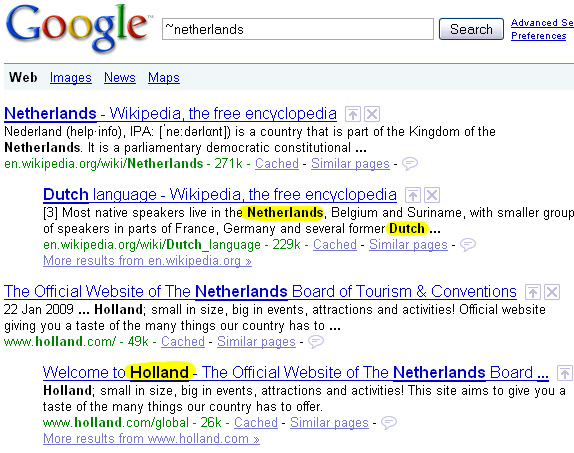Open the Advanced Search link
Viewport: 574px width, 453px height.
[542, 23]
